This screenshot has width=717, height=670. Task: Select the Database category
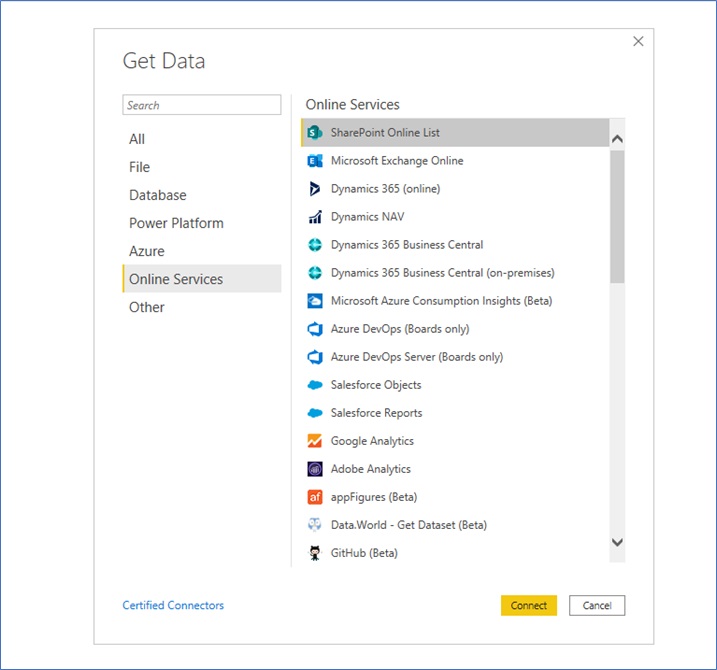click(x=202, y=195)
